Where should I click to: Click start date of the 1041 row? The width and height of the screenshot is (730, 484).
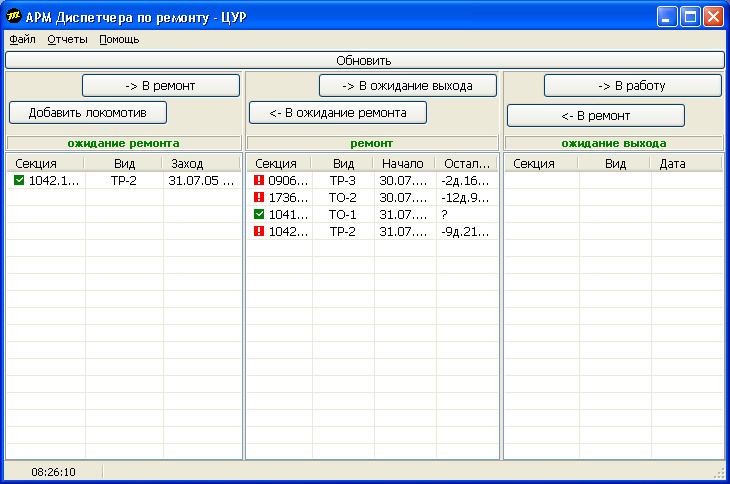coord(403,215)
